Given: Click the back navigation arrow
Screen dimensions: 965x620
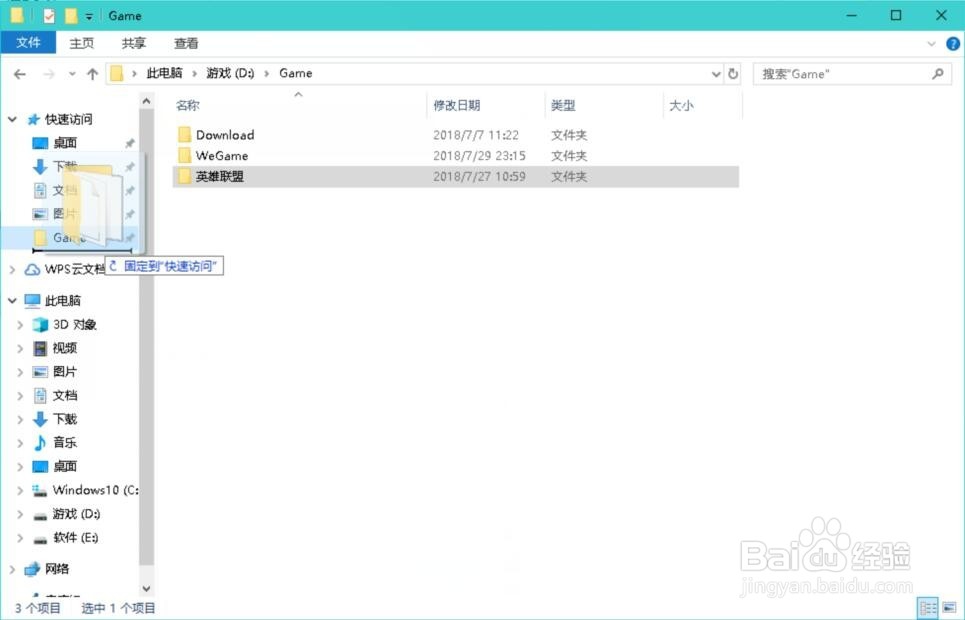Looking at the screenshot, I should coord(19,73).
